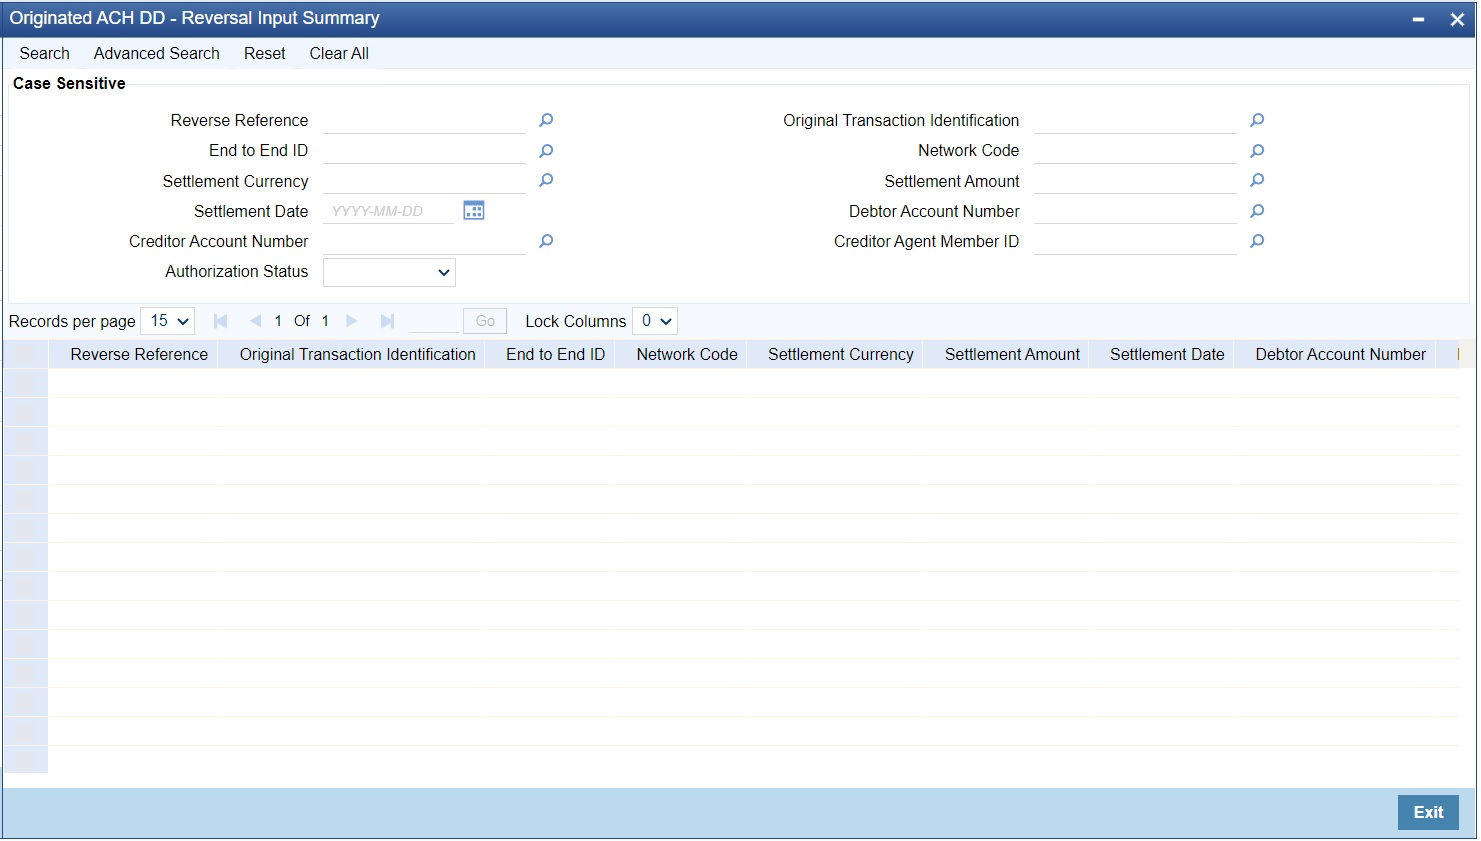
Task: Go to next page of records
Action: click(351, 321)
